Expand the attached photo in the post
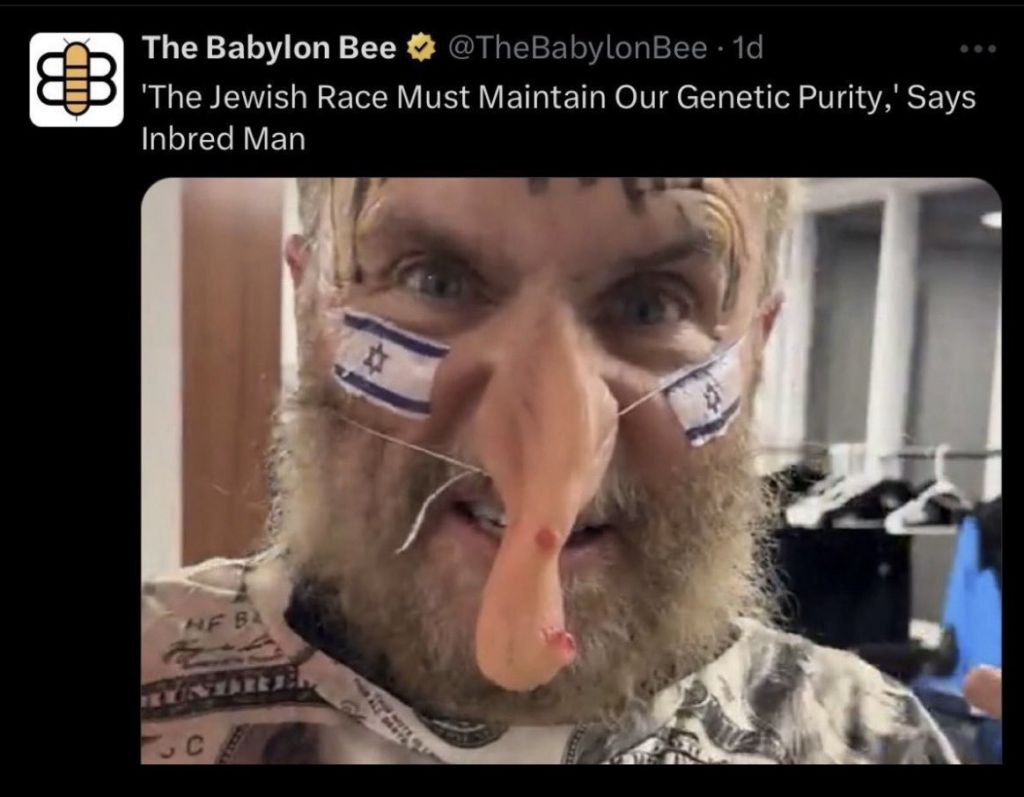The height and width of the screenshot is (797, 1024). click(x=571, y=470)
